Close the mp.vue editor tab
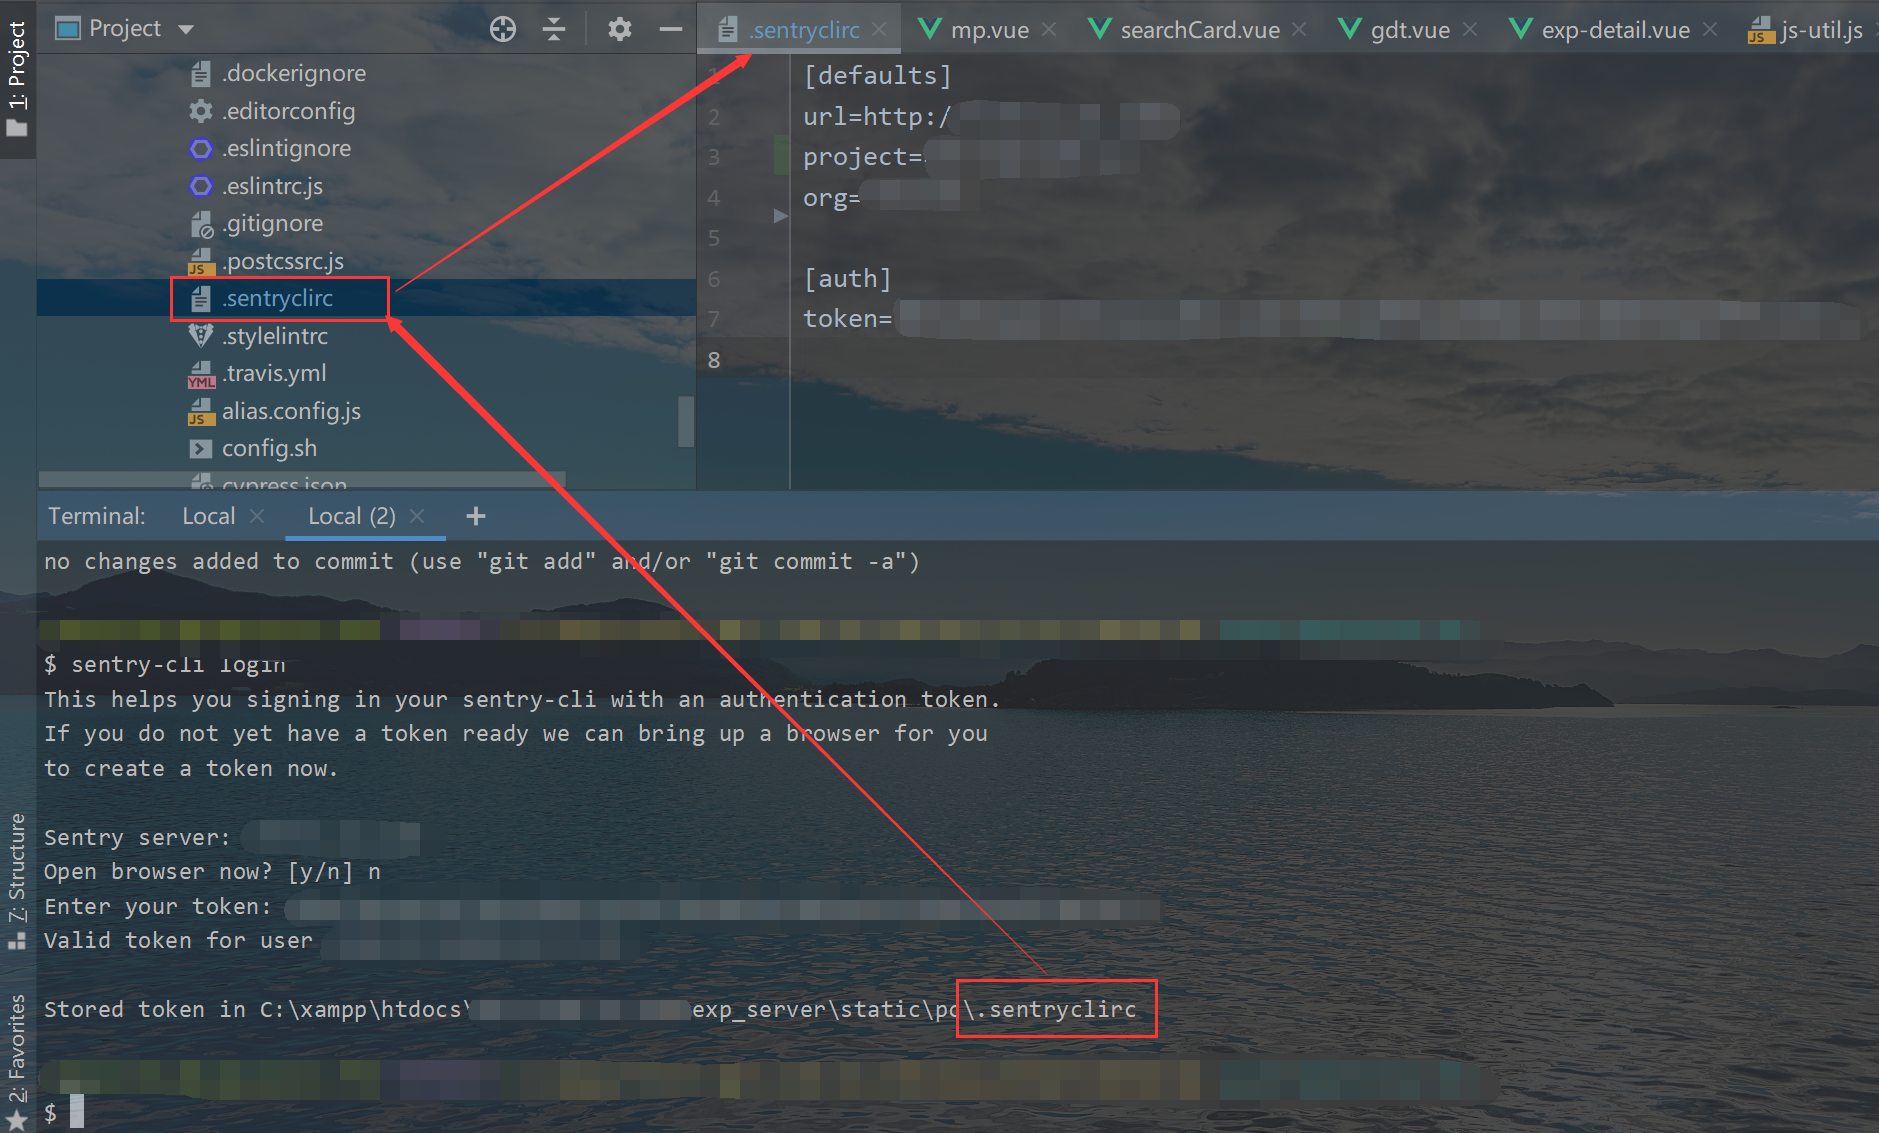Viewport: 1879px width, 1133px height. pyautogui.click(x=1049, y=30)
